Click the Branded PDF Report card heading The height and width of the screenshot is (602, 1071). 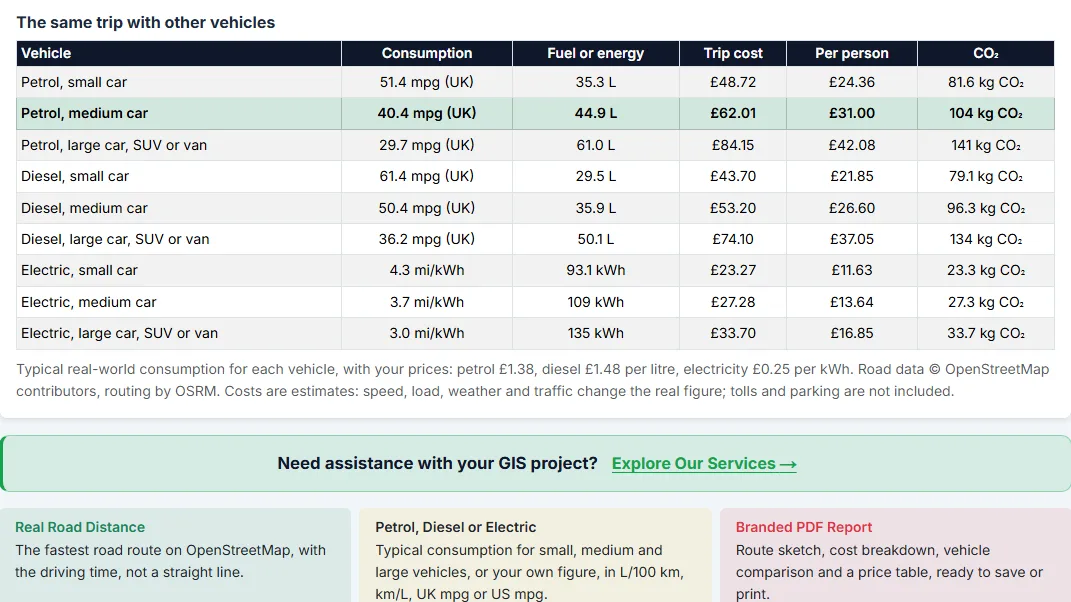pos(804,527)
